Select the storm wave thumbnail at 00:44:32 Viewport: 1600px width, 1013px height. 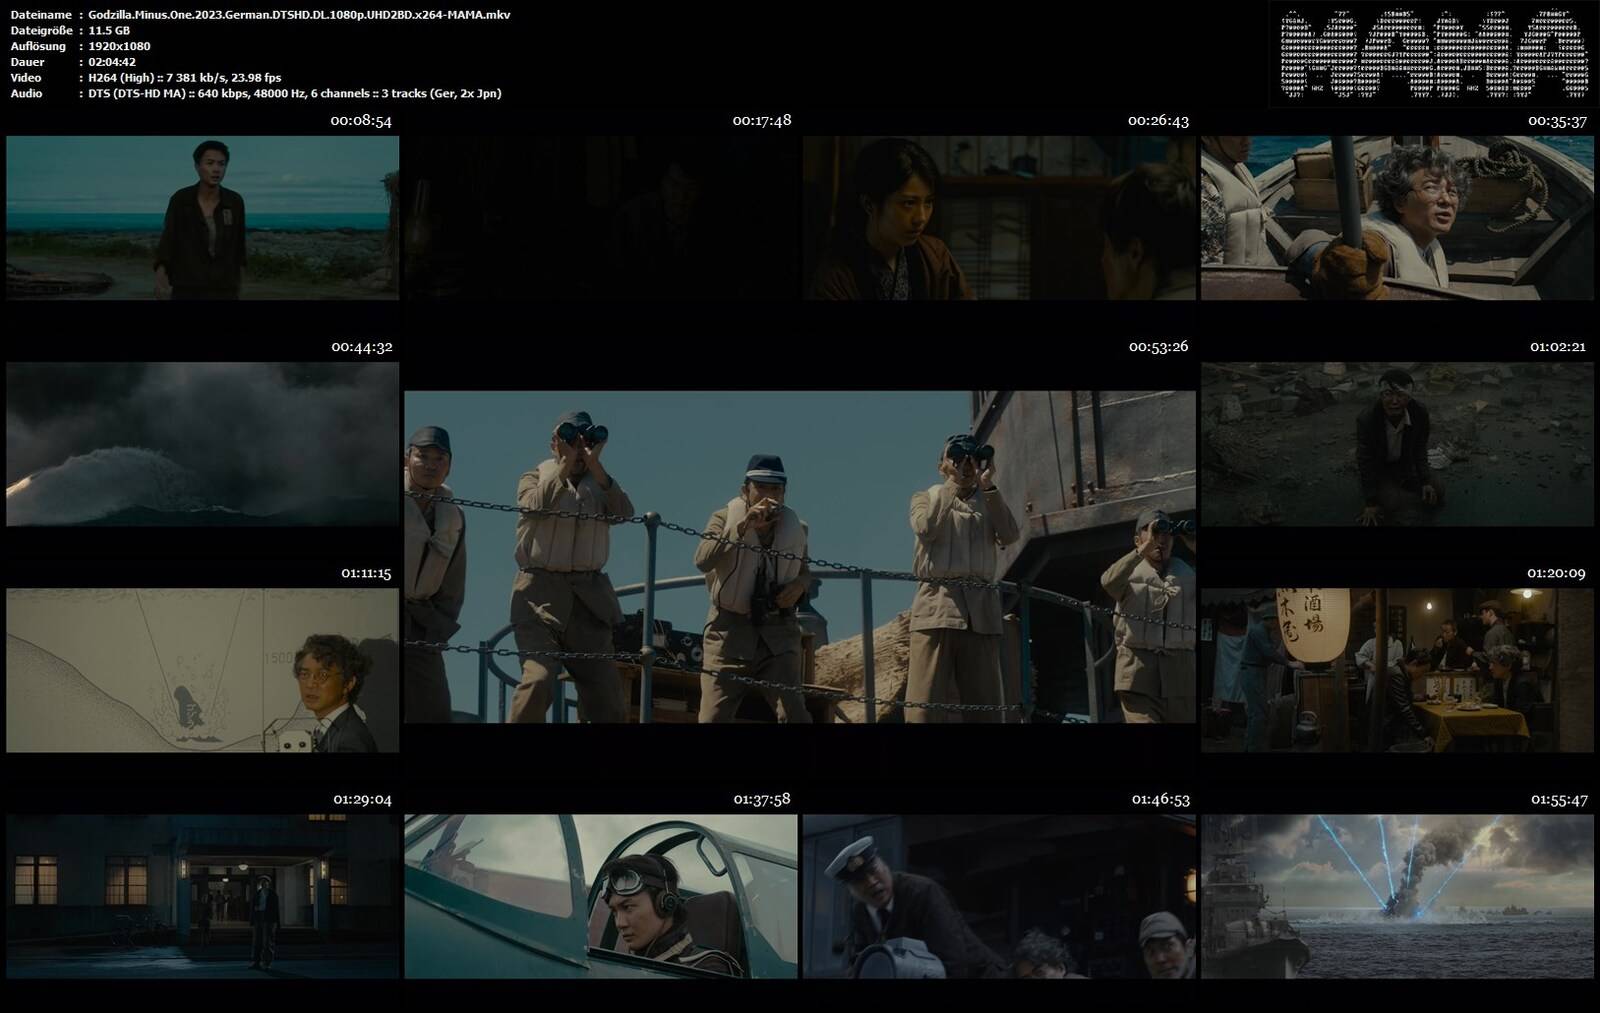203,444
